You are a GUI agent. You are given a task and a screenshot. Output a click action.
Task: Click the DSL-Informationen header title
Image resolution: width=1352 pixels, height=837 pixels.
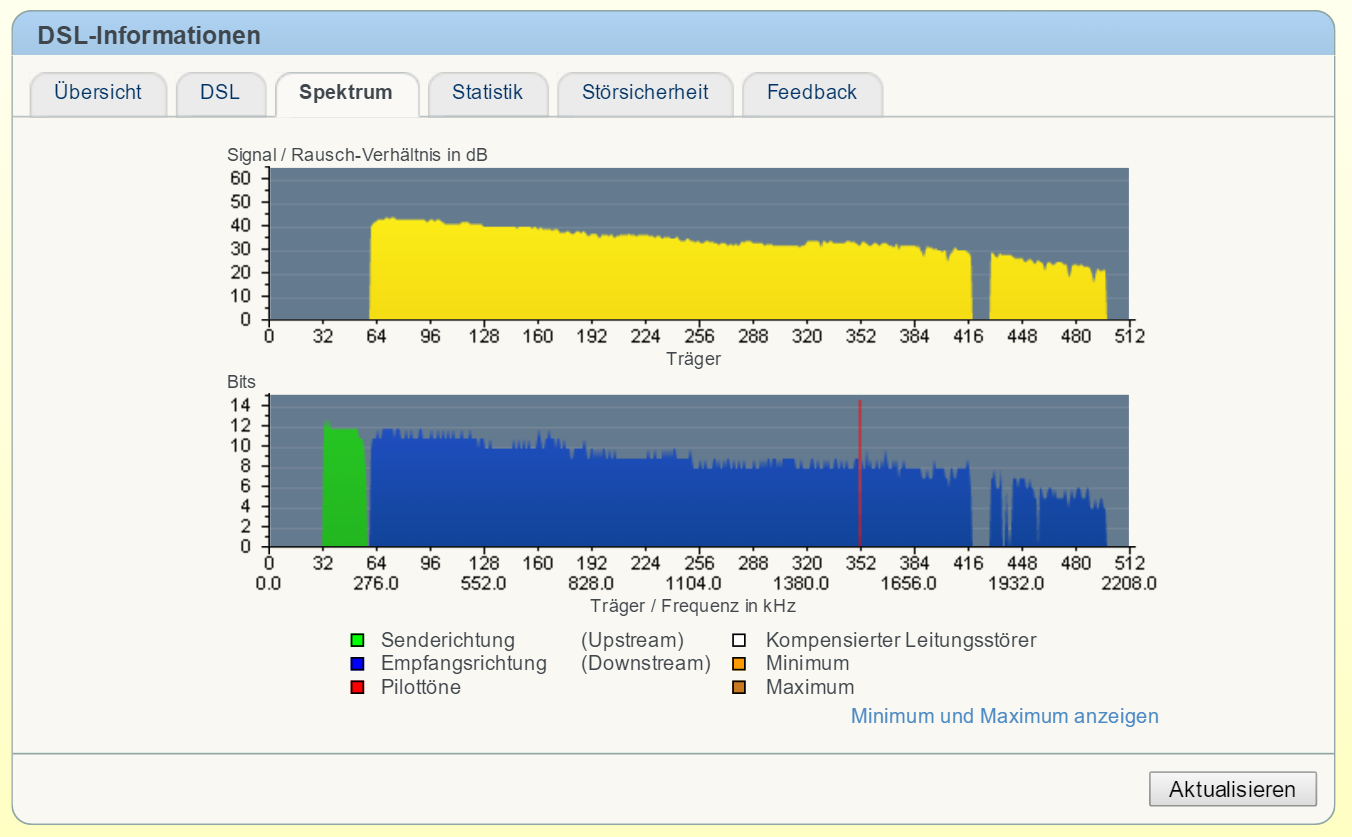pyautogui.click(x=149, y=36)
